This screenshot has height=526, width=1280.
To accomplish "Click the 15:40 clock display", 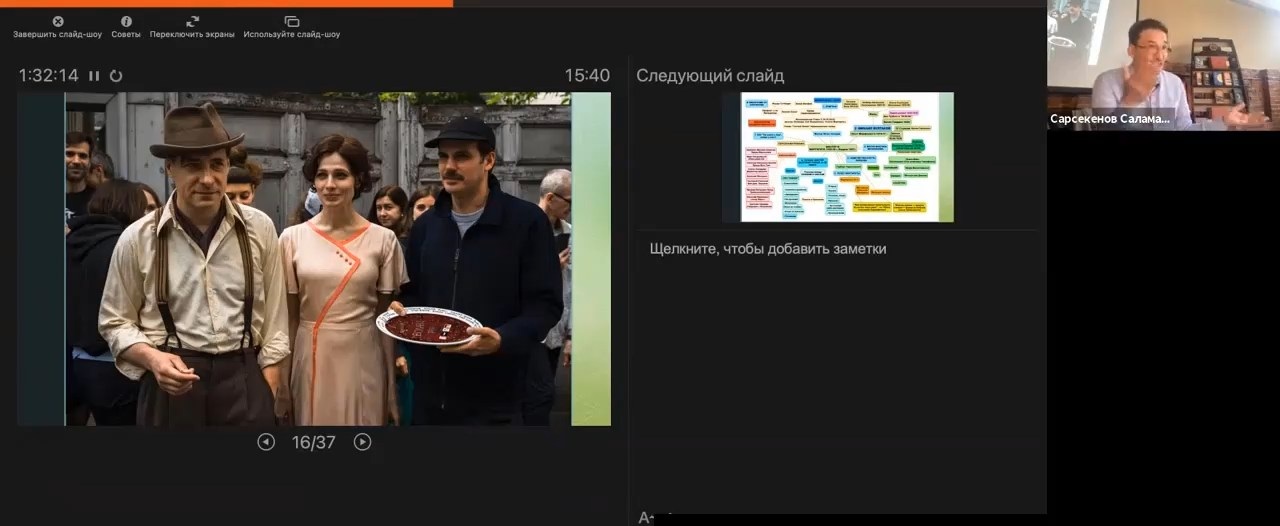I will point(586,76).
